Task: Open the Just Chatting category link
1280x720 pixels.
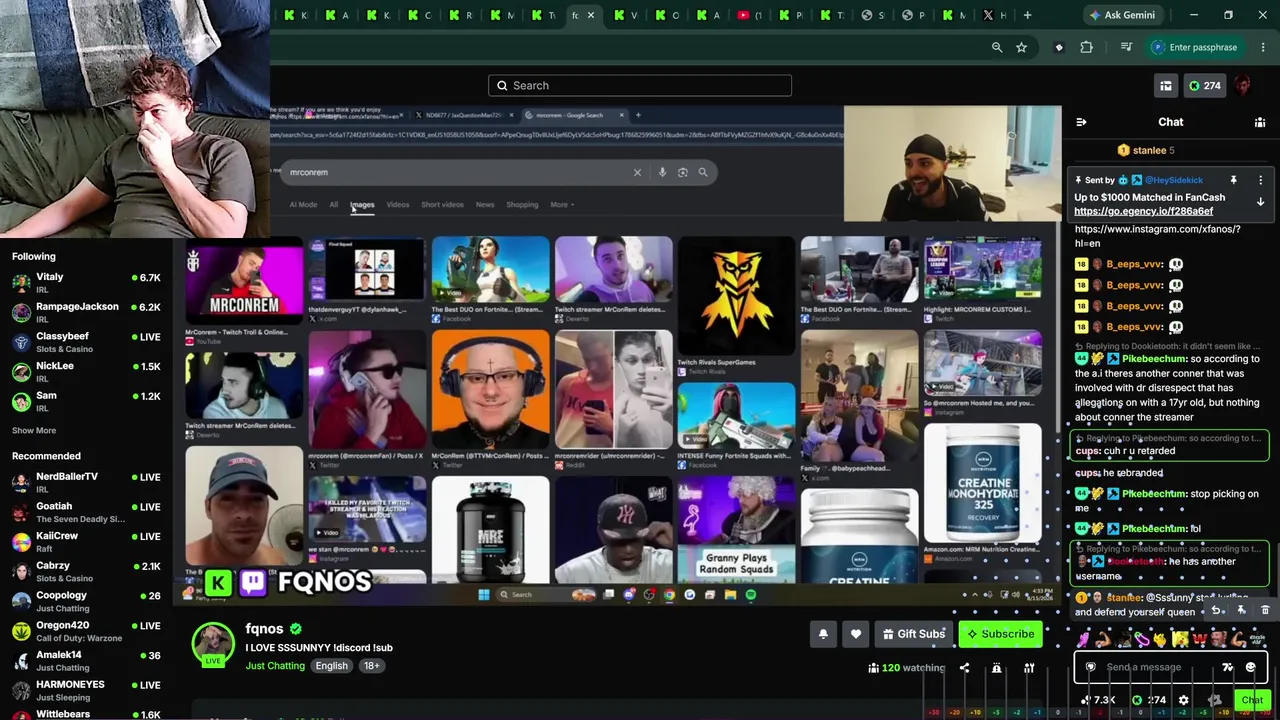Action: [x=275, y=666]
